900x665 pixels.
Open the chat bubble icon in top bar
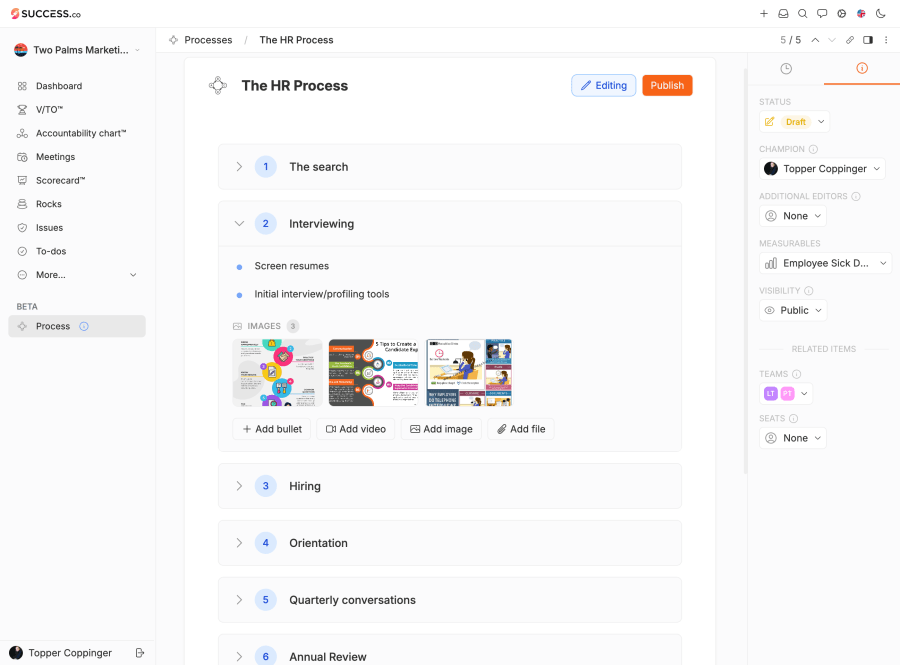click(x=822, y=14)
